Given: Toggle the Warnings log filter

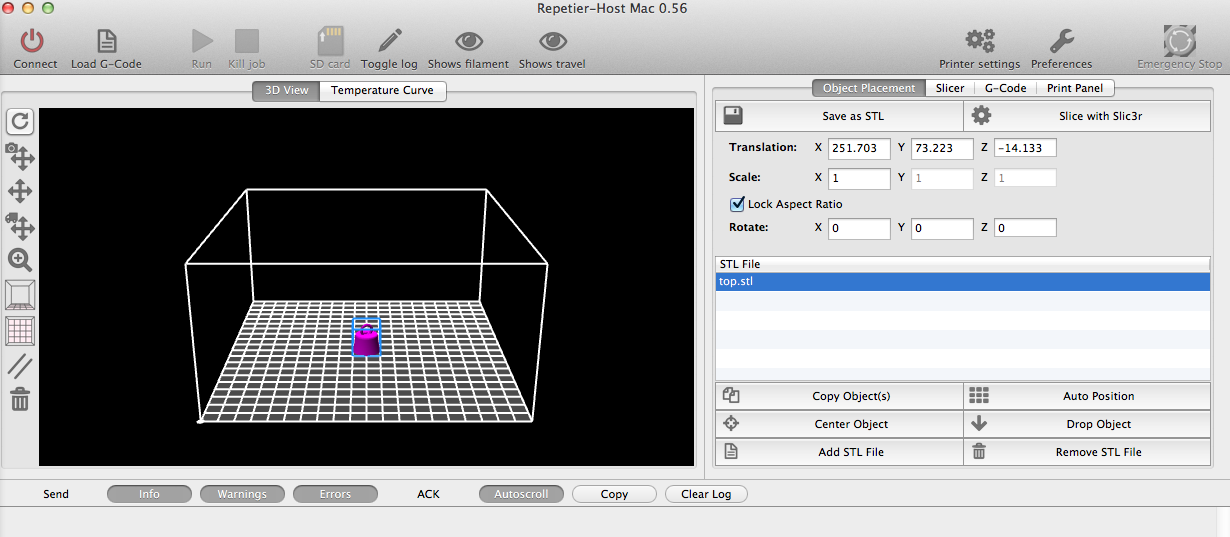Looking at the screenshot, I should pyautogui.click(x=242, y=494).
